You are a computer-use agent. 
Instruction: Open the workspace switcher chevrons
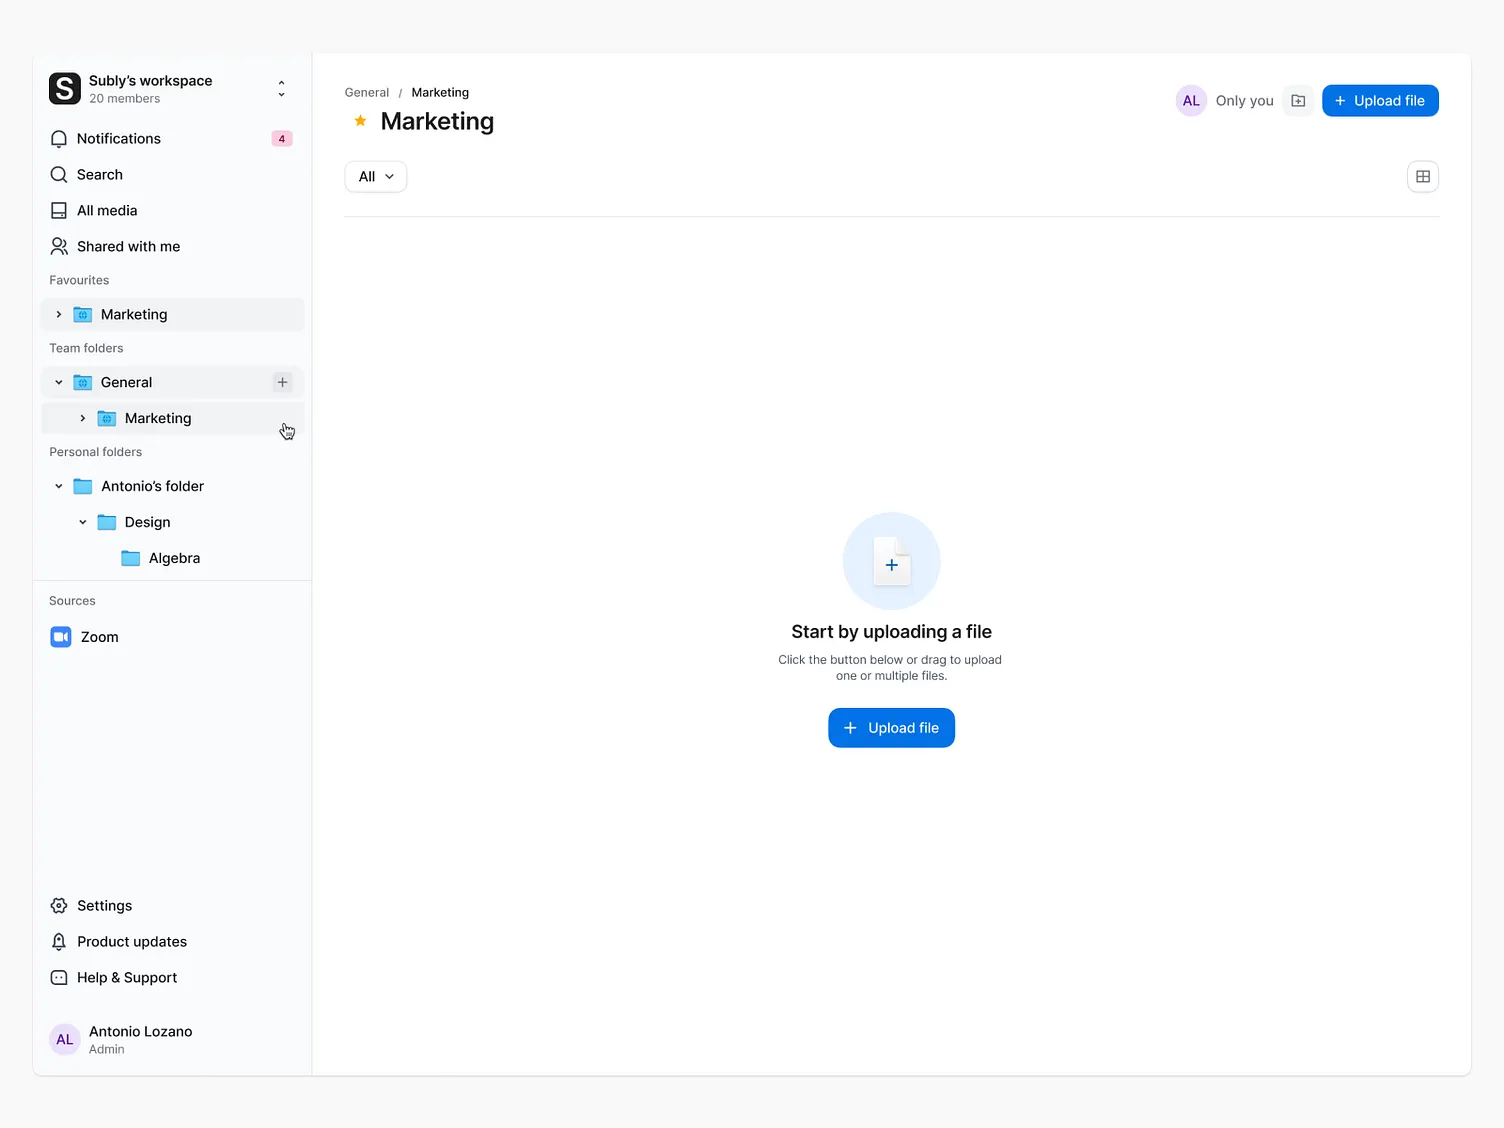(x=281, y=89)
